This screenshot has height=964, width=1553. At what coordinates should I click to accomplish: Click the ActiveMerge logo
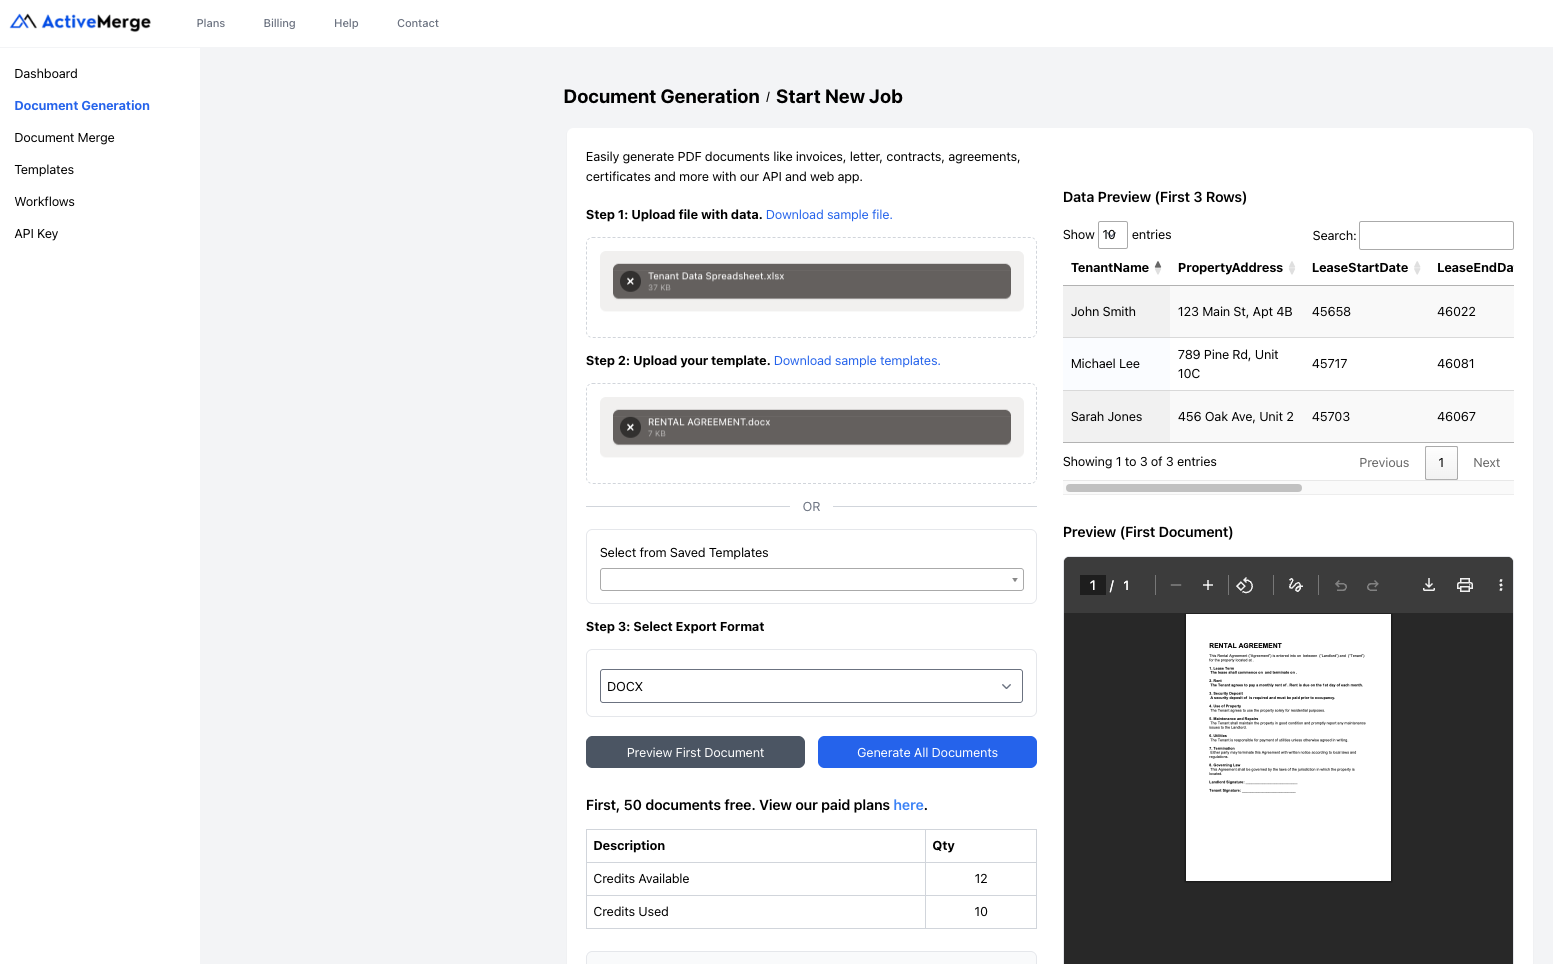point(80,22)
